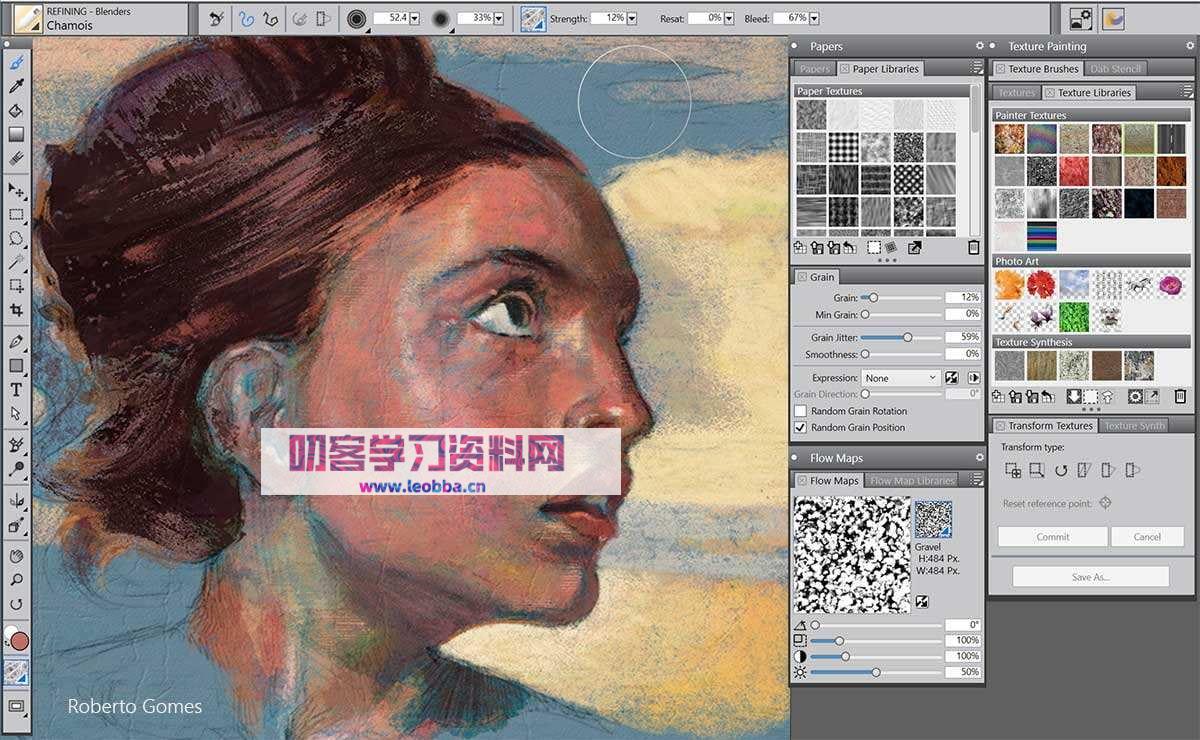This screenshot has width=1200, height=740.
Task: Activate the Text tool
Action: (x=16, y=390)
